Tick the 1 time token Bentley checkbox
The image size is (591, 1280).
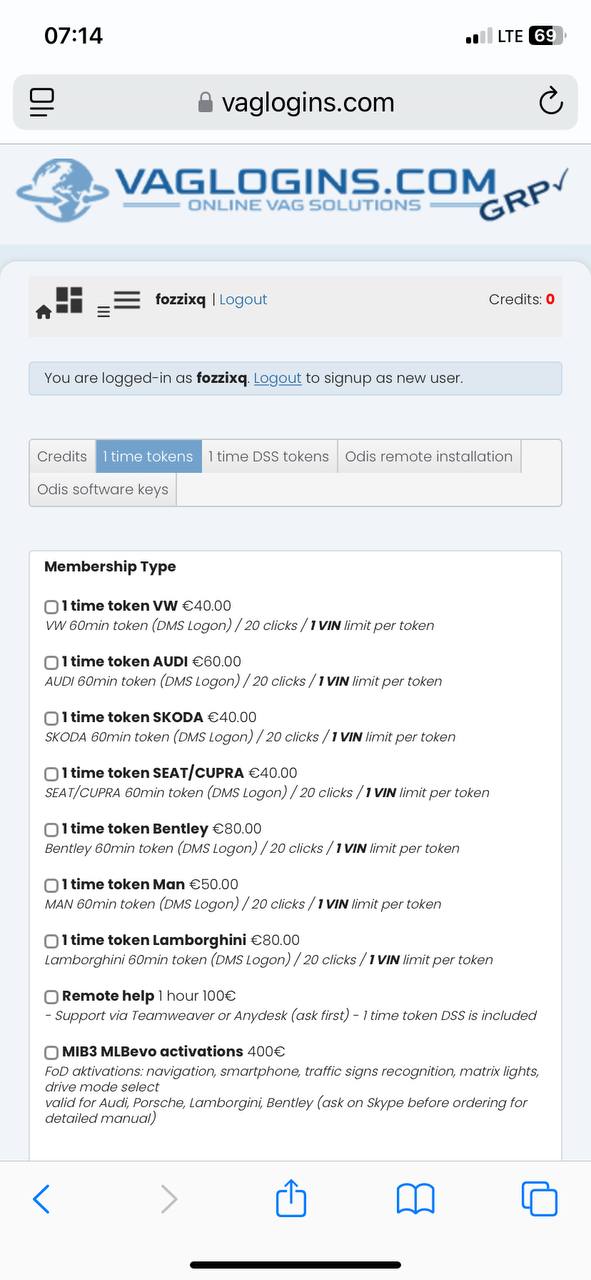point(51,829)
